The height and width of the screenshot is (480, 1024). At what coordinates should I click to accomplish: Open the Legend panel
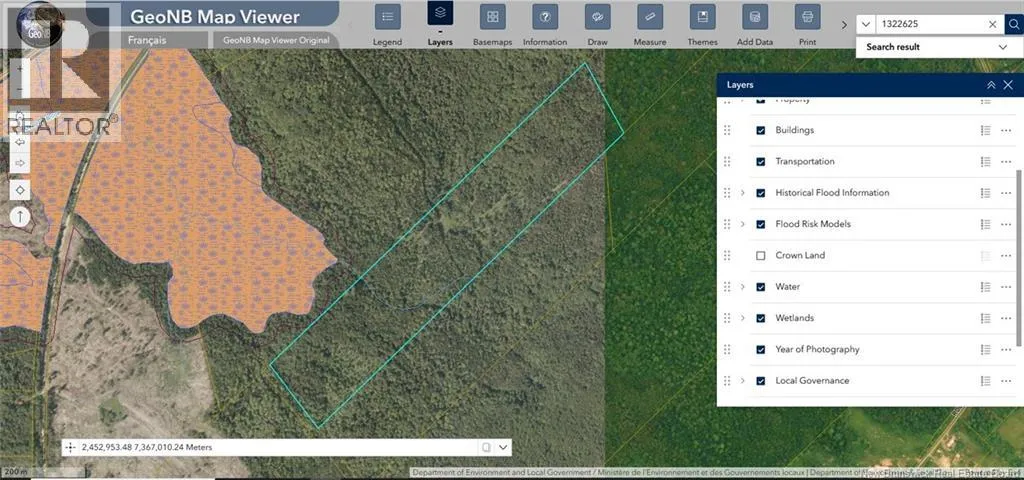coord(387,17)
